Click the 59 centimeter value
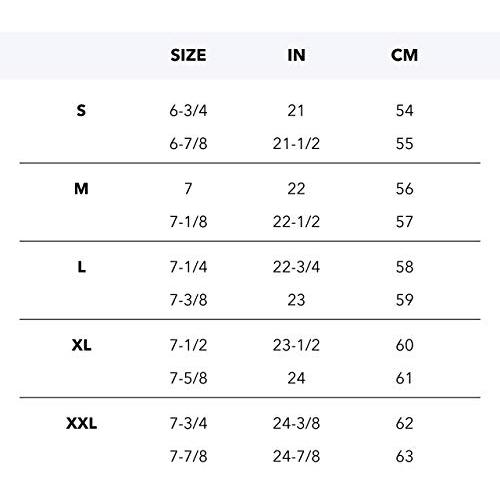Image resolution: width=500 pixels, height=500 pixels. [405, 300]
